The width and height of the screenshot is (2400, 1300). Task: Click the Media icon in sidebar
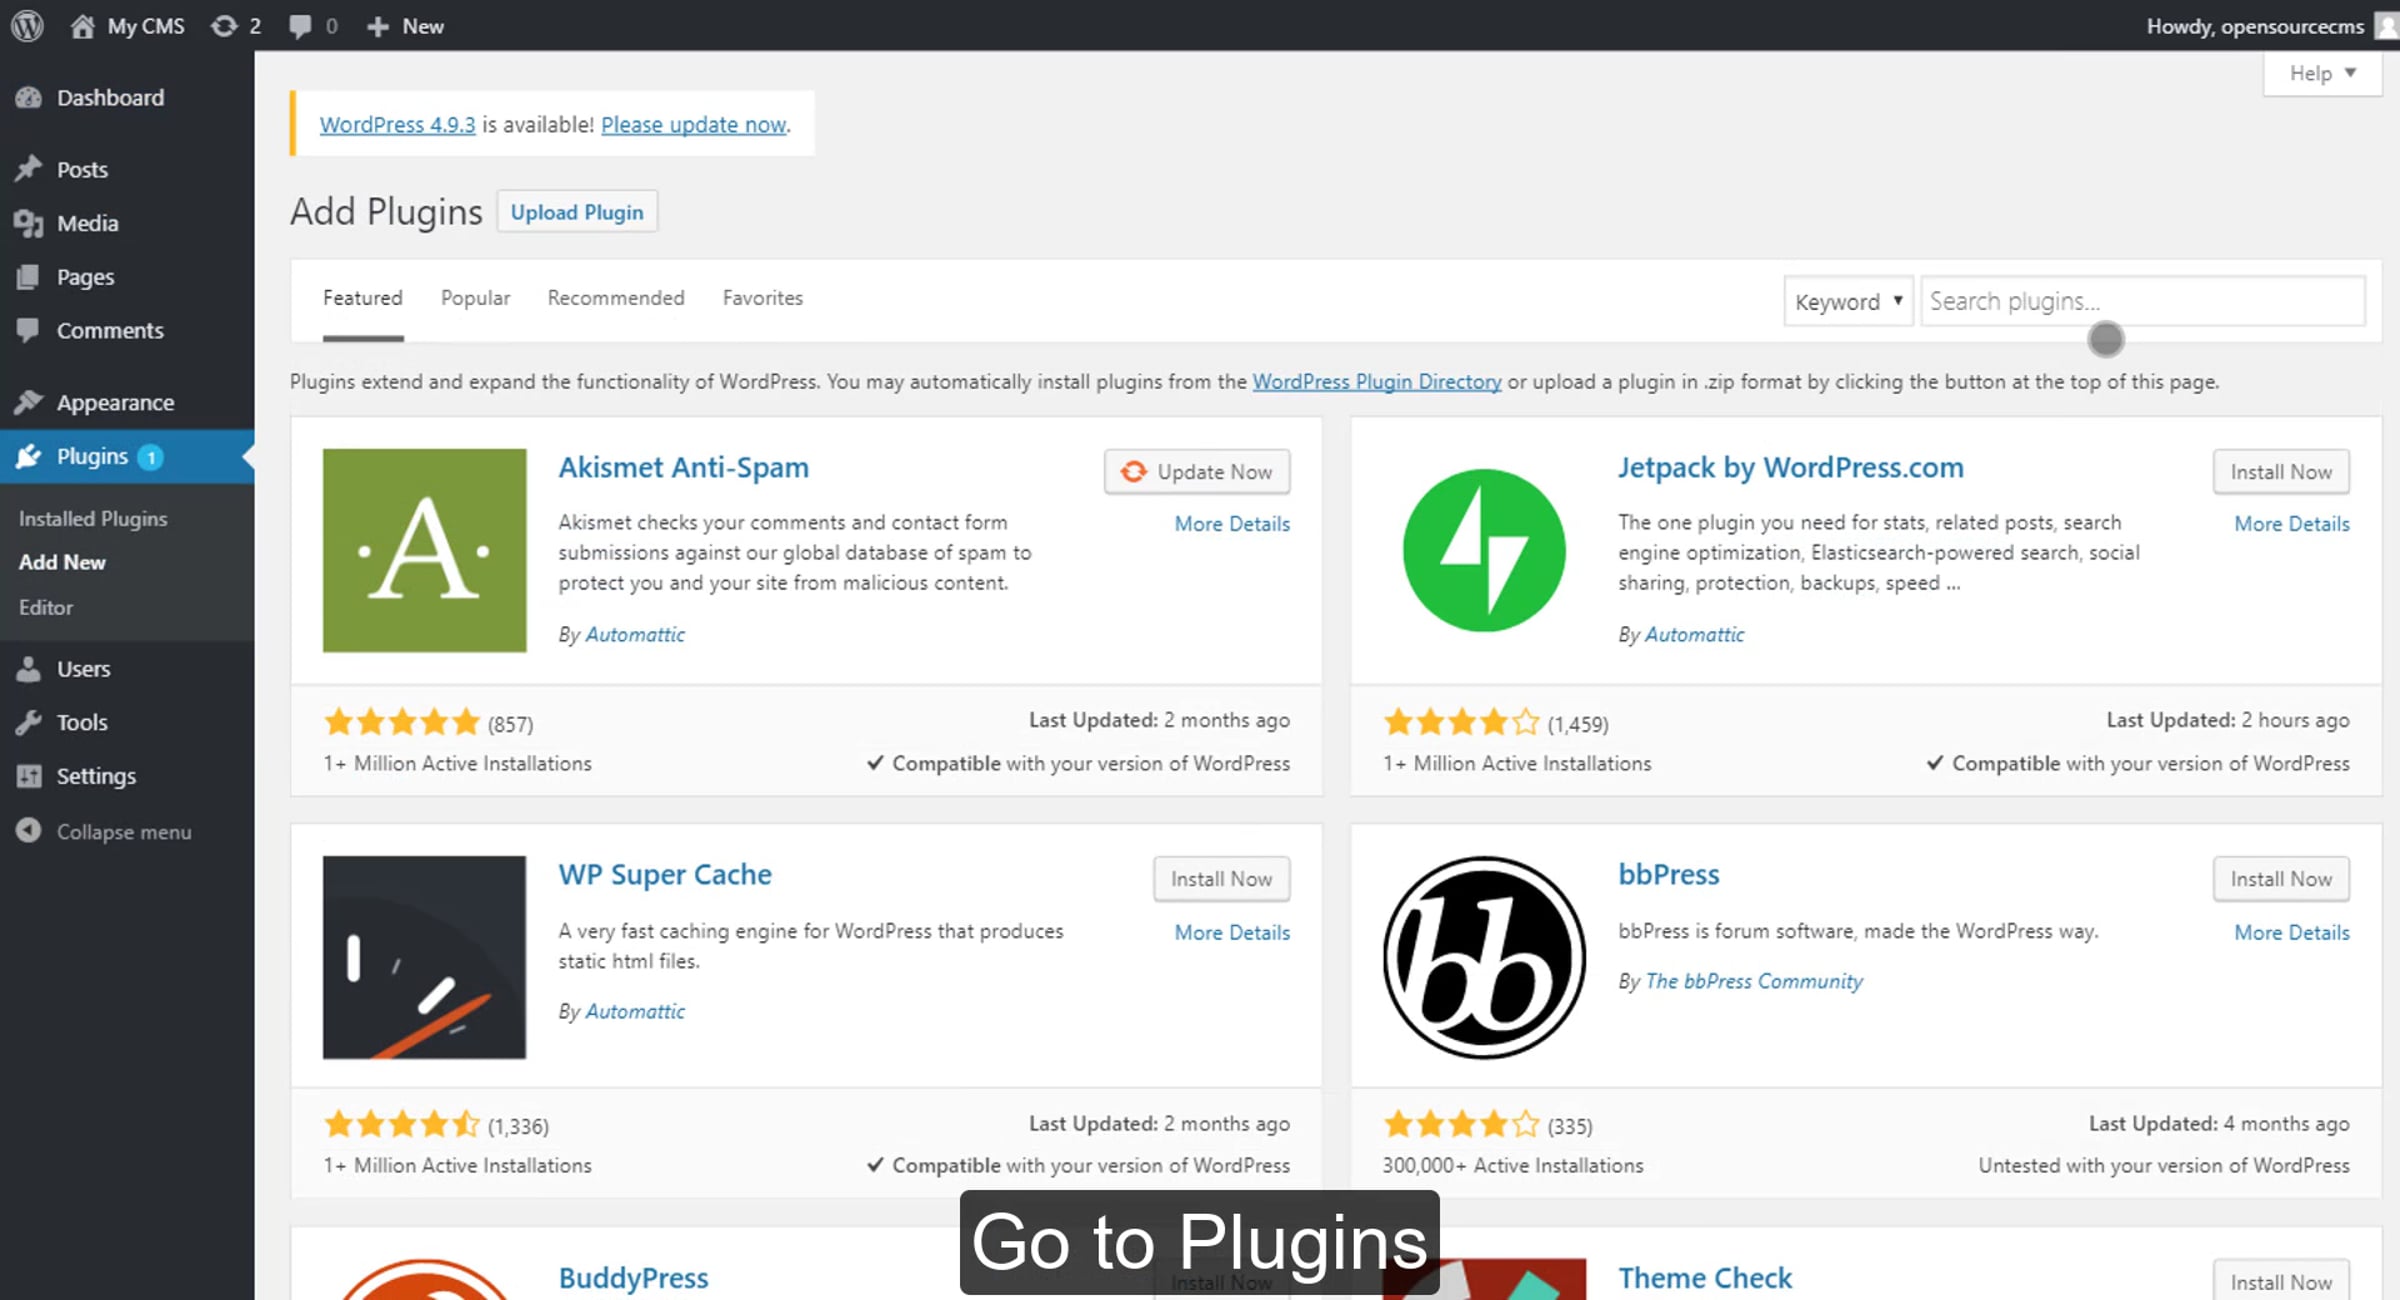coord(29,223)
